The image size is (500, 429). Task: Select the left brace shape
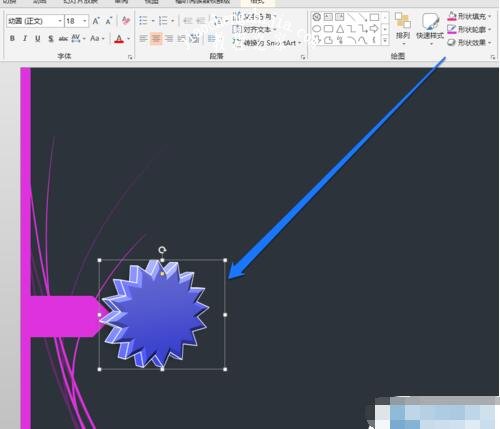pos(374,40)
